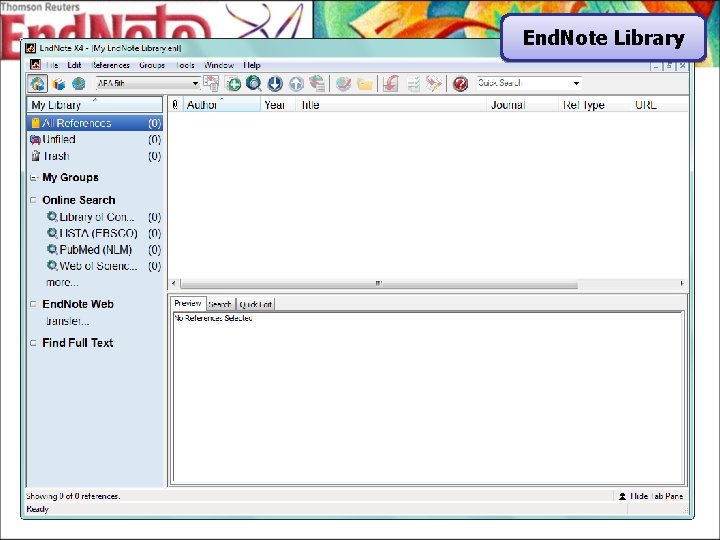Switch to the Quick Edit tab
This screenshot has width=720, height=540.
click(x=255, y=304)
